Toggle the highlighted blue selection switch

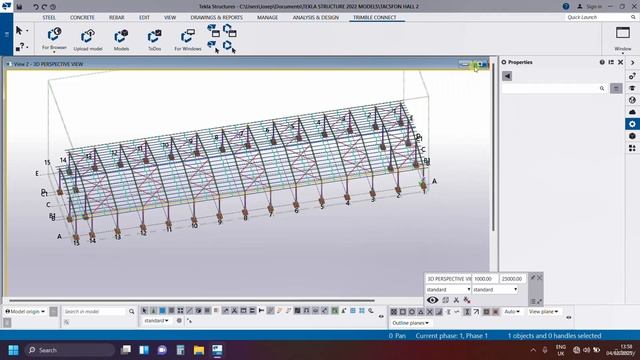162,311
